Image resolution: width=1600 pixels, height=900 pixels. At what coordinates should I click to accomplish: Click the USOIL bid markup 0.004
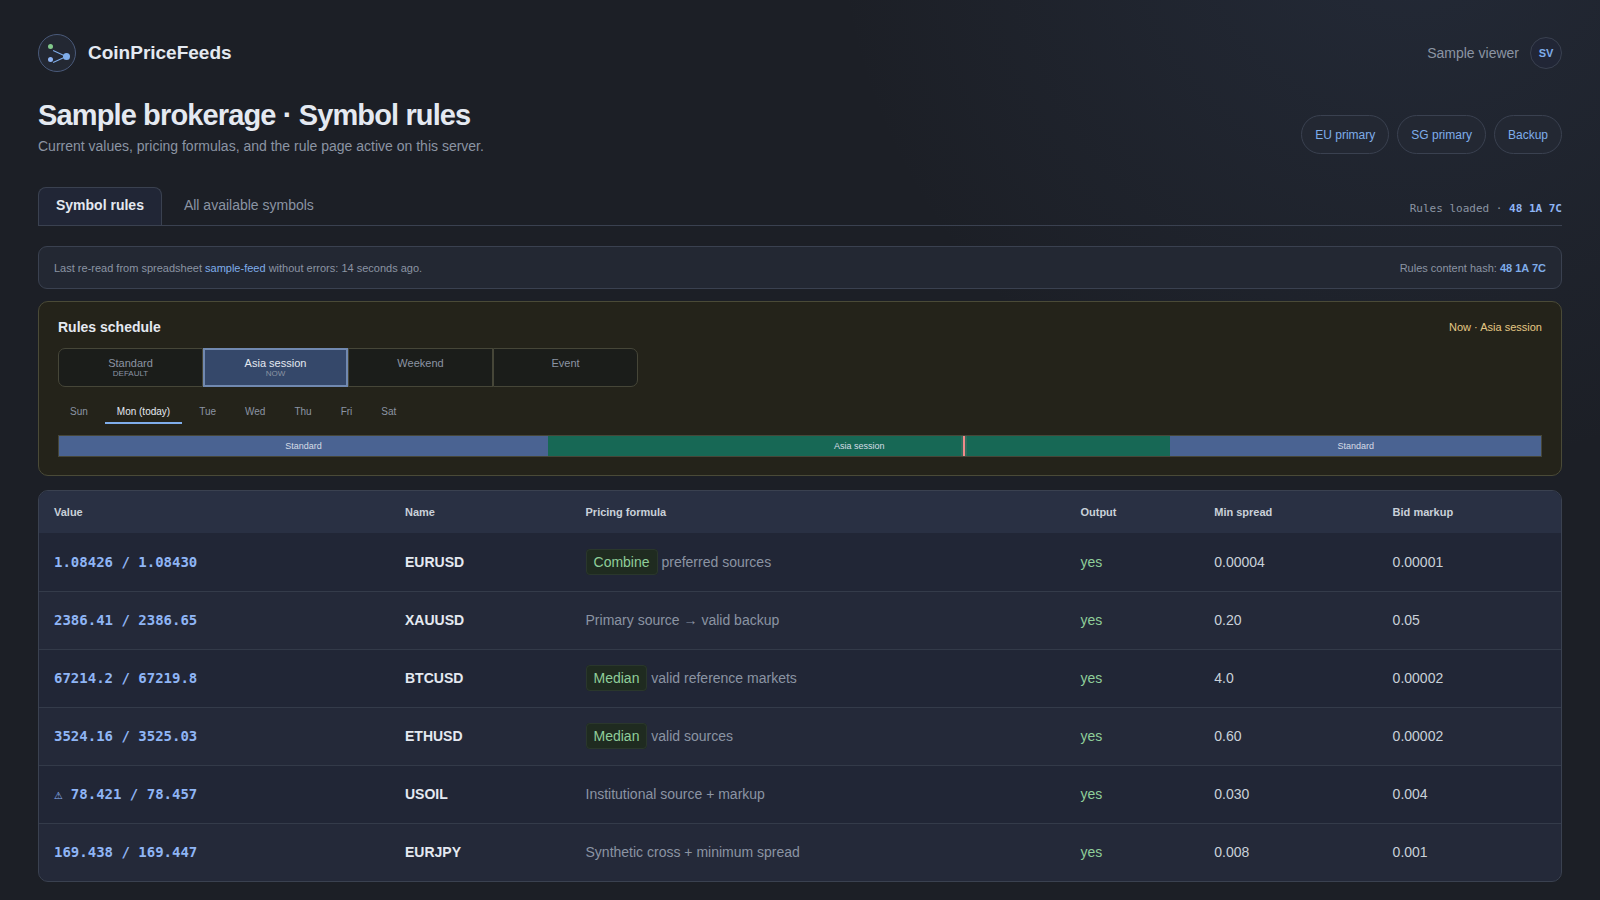point(1410,794)
